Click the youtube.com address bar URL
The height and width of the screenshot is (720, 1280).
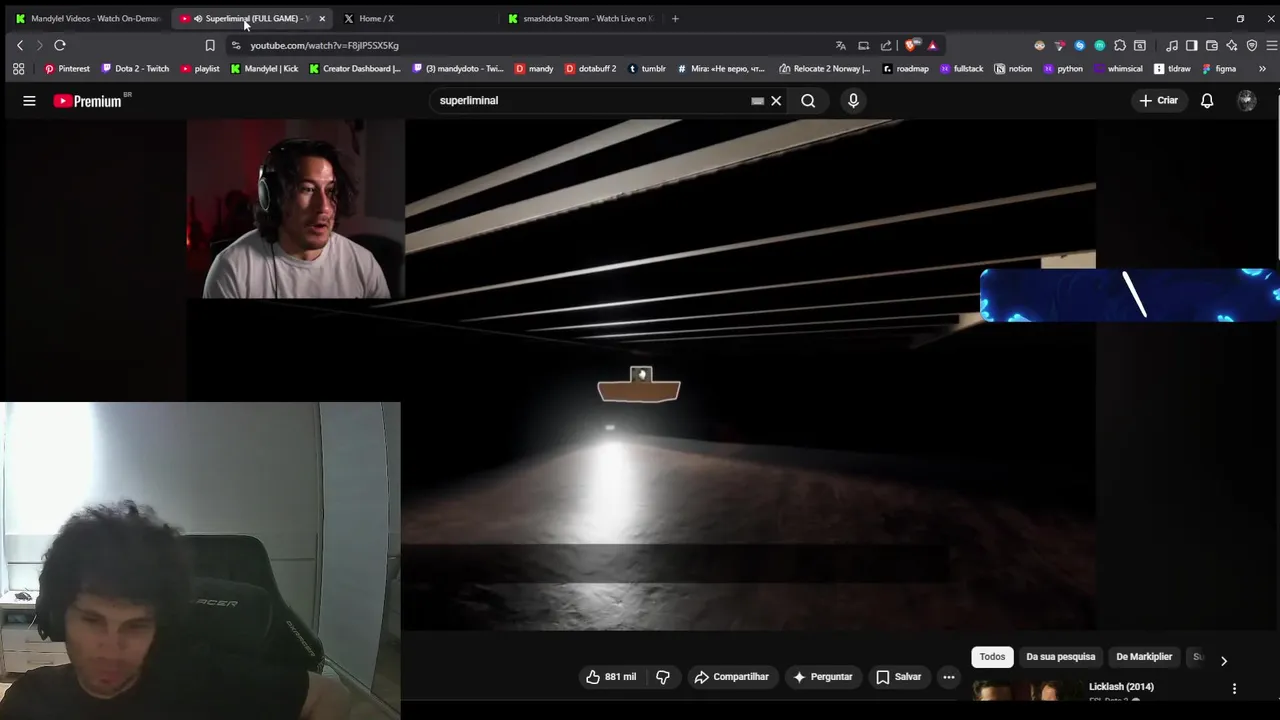pyautogui.click(x=324, y=45)
